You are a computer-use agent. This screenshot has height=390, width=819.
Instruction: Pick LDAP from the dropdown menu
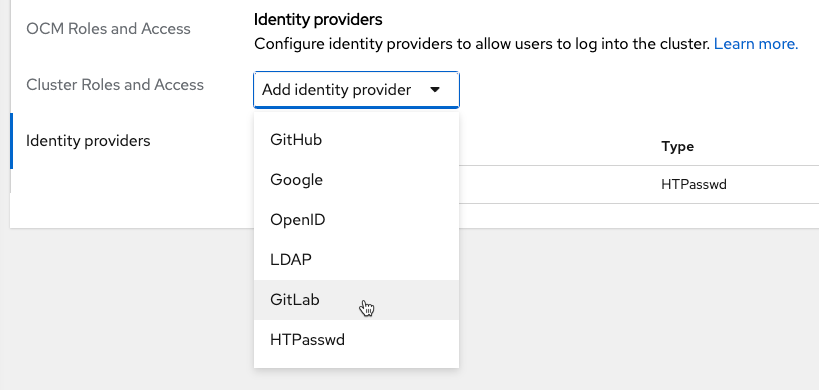point(356,259)
